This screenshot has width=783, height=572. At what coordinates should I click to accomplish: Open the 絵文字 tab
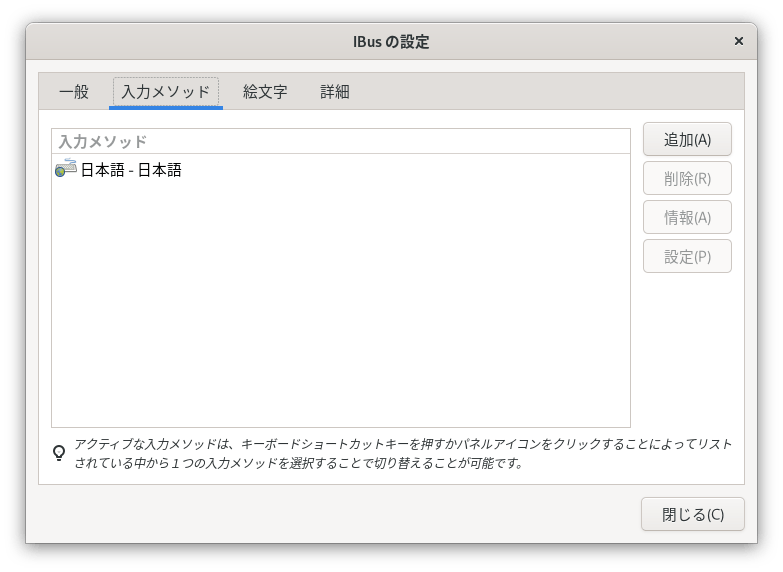pyautogui.click(x=265, y=92)
